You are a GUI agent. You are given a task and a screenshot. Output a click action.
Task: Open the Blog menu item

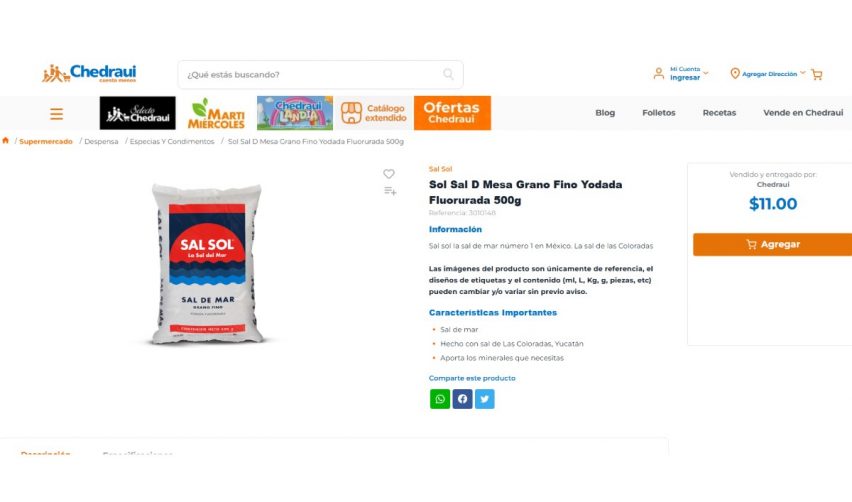pyautogui.click(x=605, y=112)
